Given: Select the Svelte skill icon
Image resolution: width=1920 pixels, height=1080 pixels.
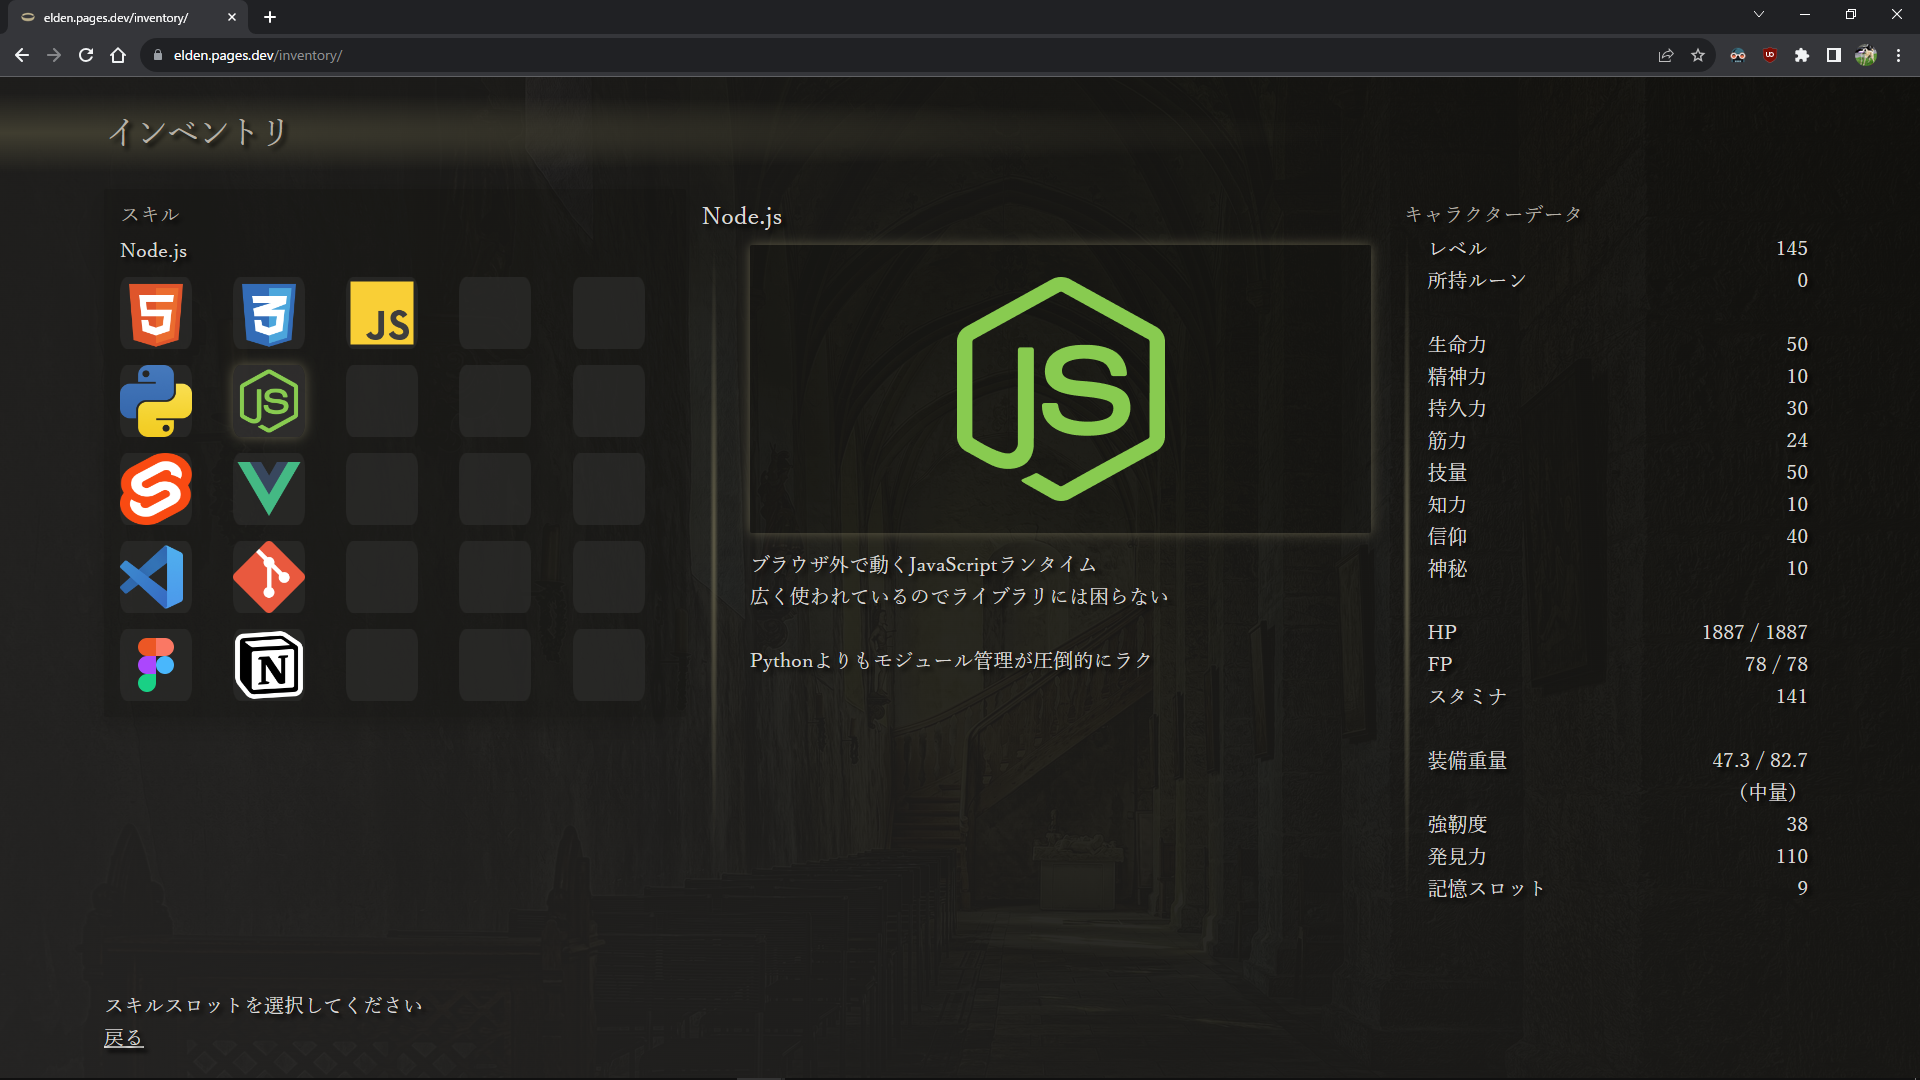Looking at the screenshot, I should pyautogui.click(x=156, y=489).
